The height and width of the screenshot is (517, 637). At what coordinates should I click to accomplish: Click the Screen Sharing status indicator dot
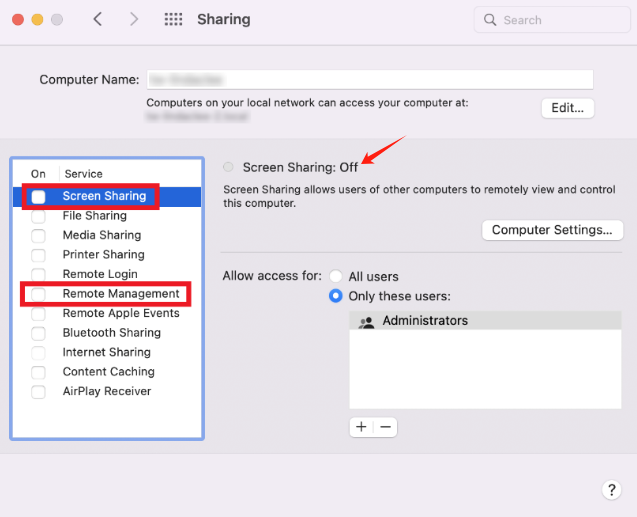(x=228, y=167)
